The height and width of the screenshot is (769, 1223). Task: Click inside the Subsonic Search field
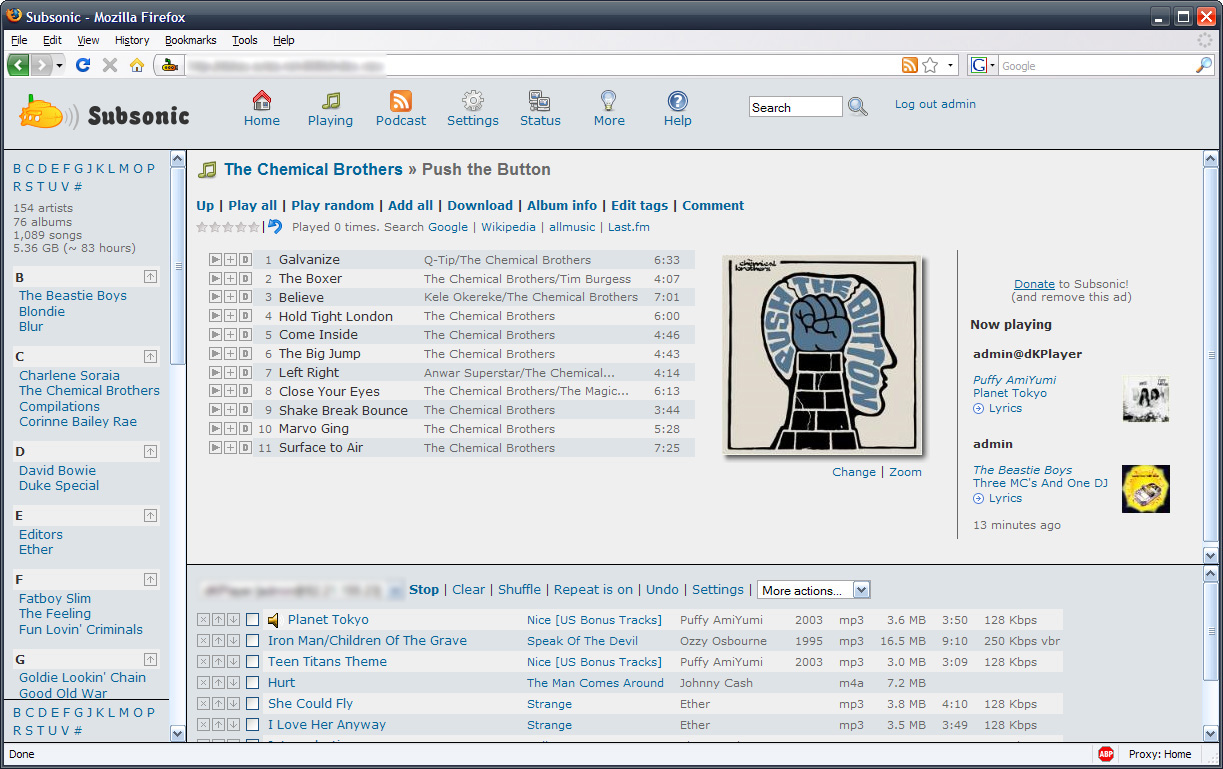tap(796, 107)
